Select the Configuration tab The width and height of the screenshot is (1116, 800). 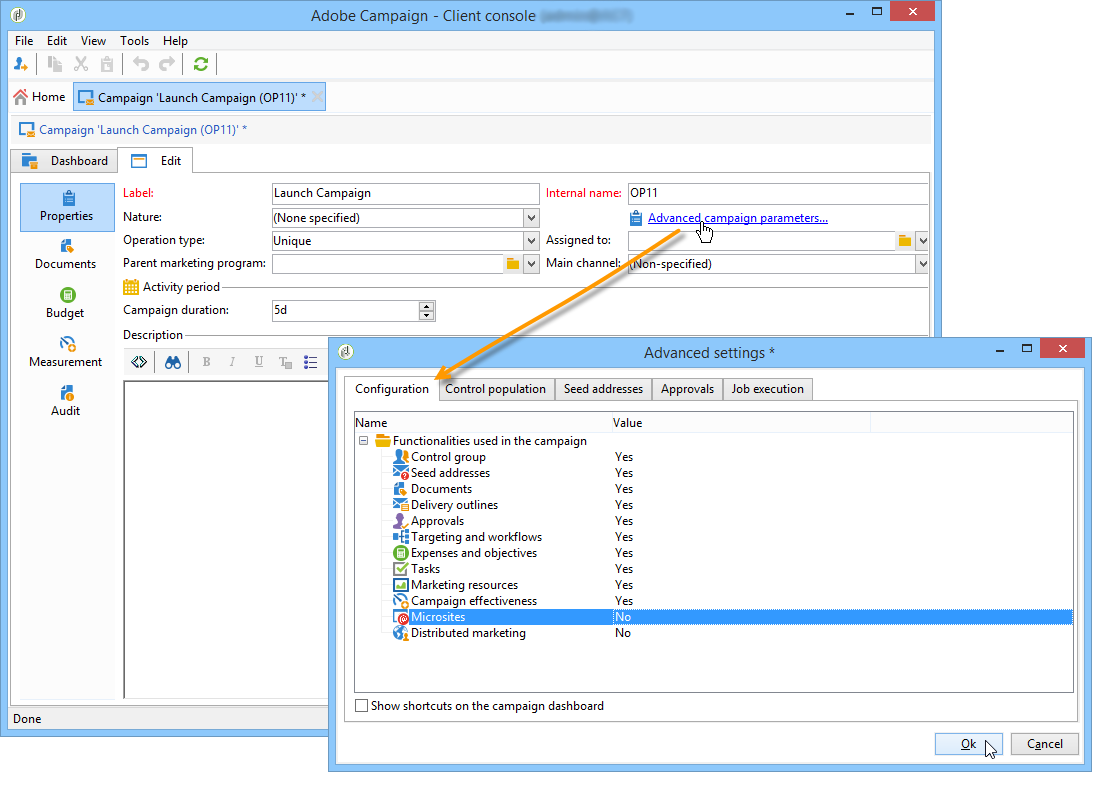point(392,389)
